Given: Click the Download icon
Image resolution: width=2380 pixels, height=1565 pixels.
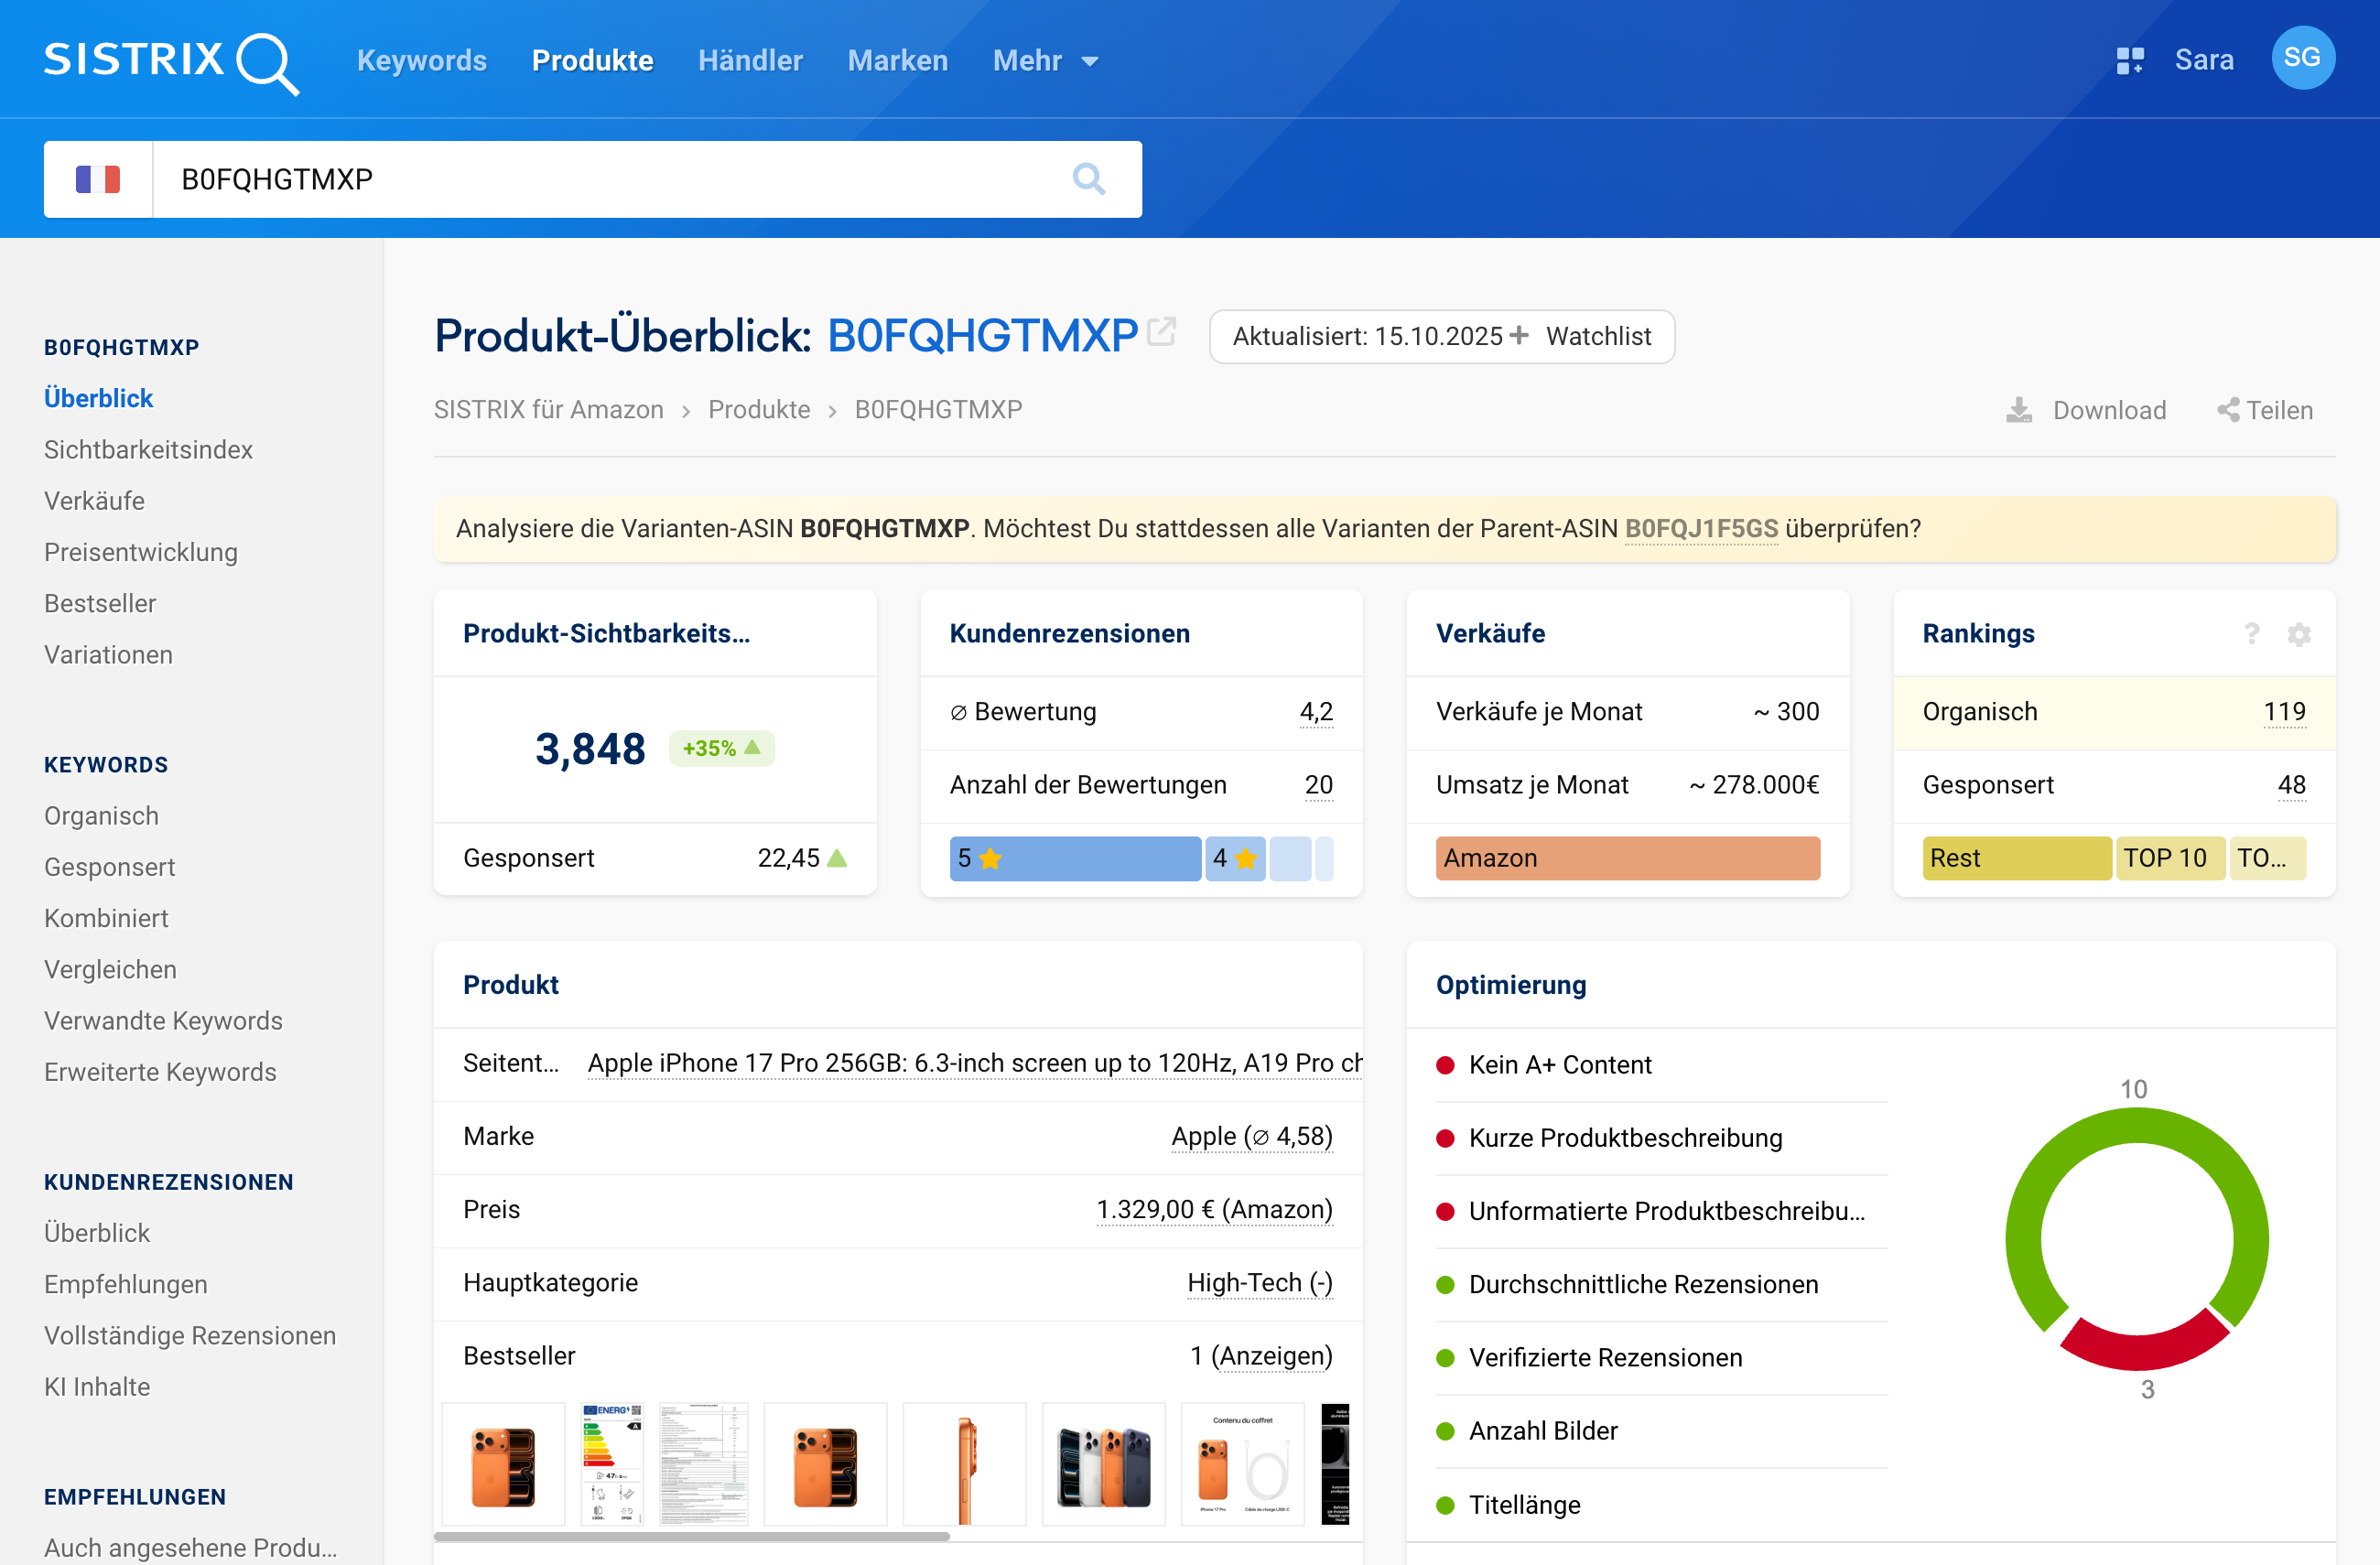Looking at the screenshot, I should (x=2018, y=410).
